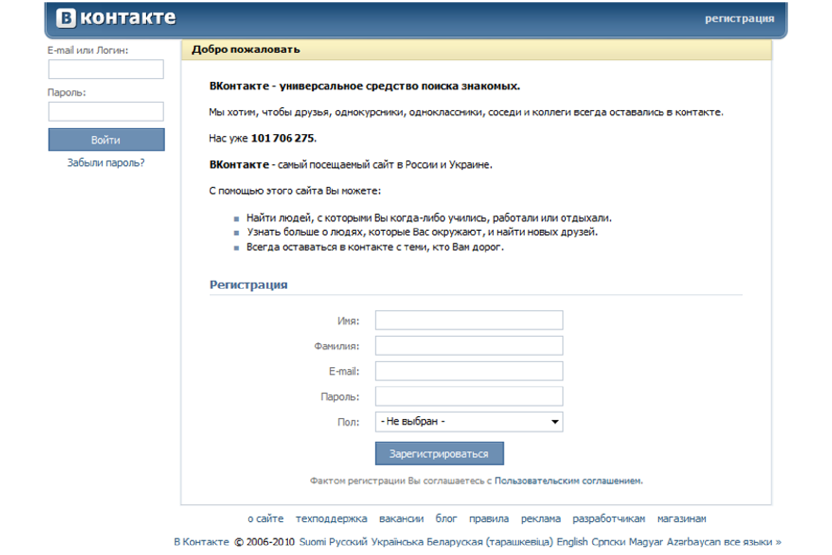
Task: Open the Пол dropdown
Action: [x=469, y=422]
